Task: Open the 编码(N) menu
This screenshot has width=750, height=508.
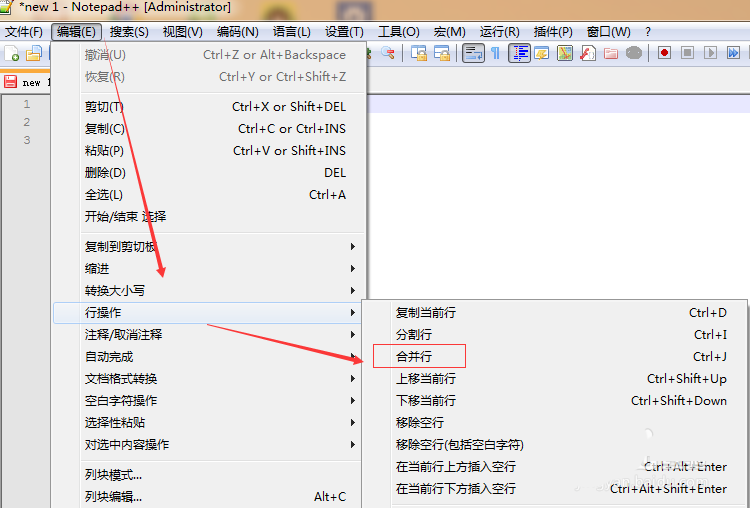Action: [237, 32]
